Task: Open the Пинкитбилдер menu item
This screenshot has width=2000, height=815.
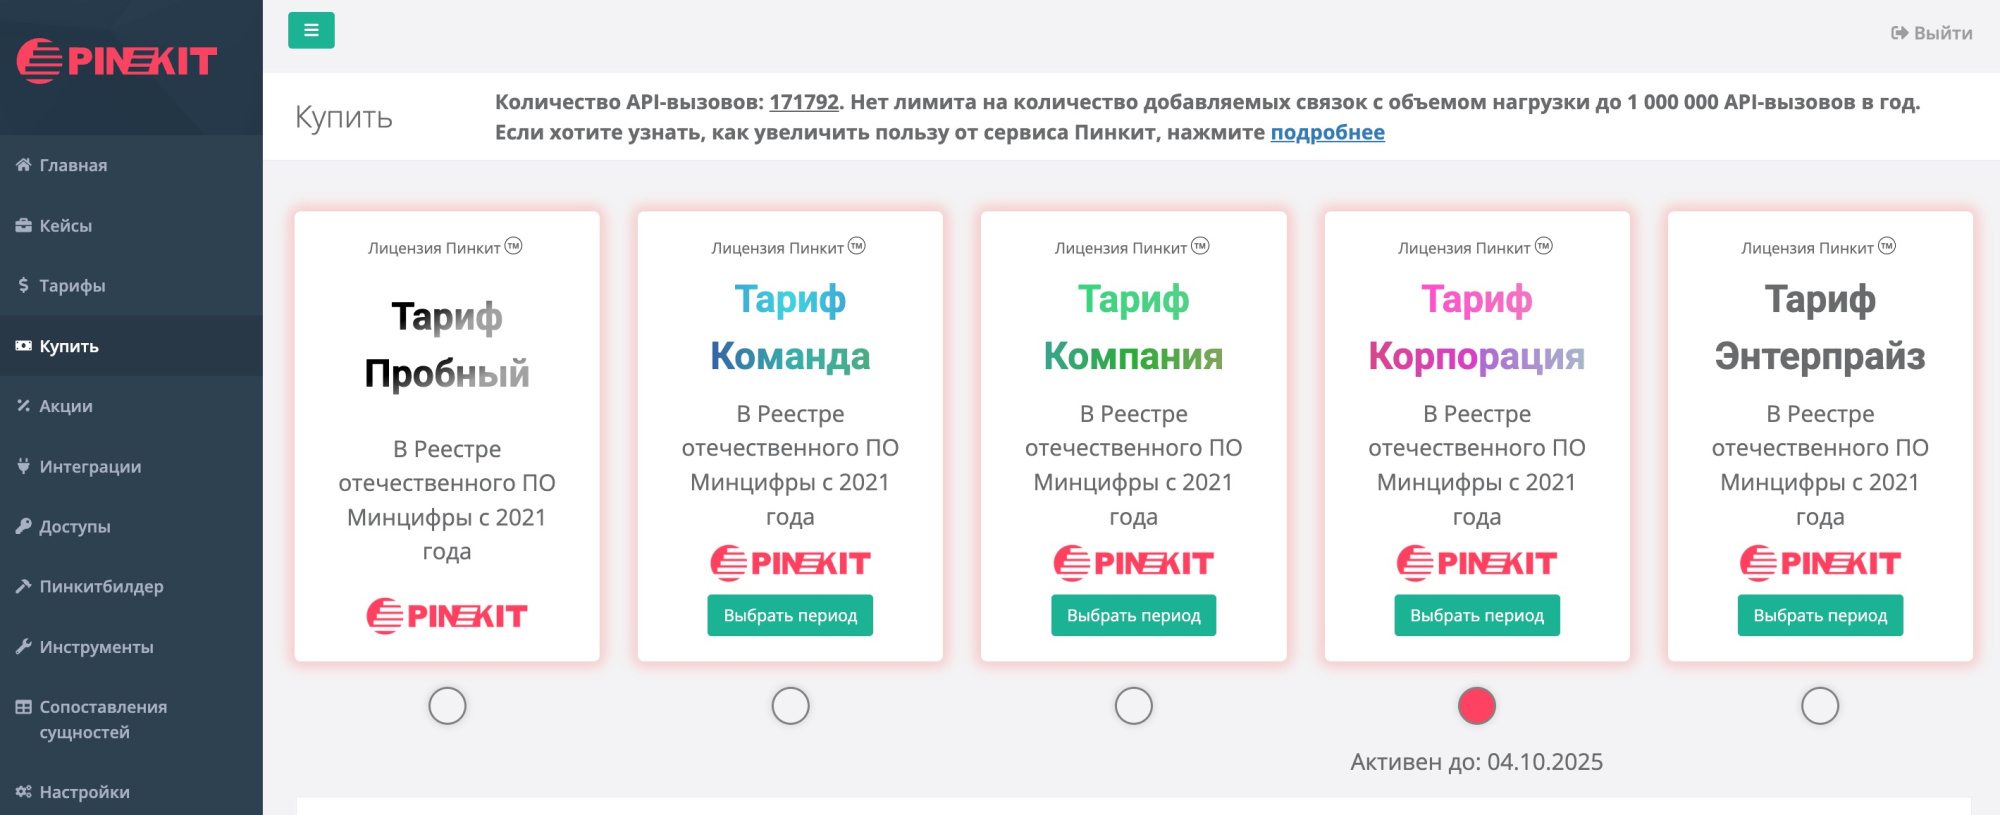Action: pyautogui.click(x=101, y=587)
